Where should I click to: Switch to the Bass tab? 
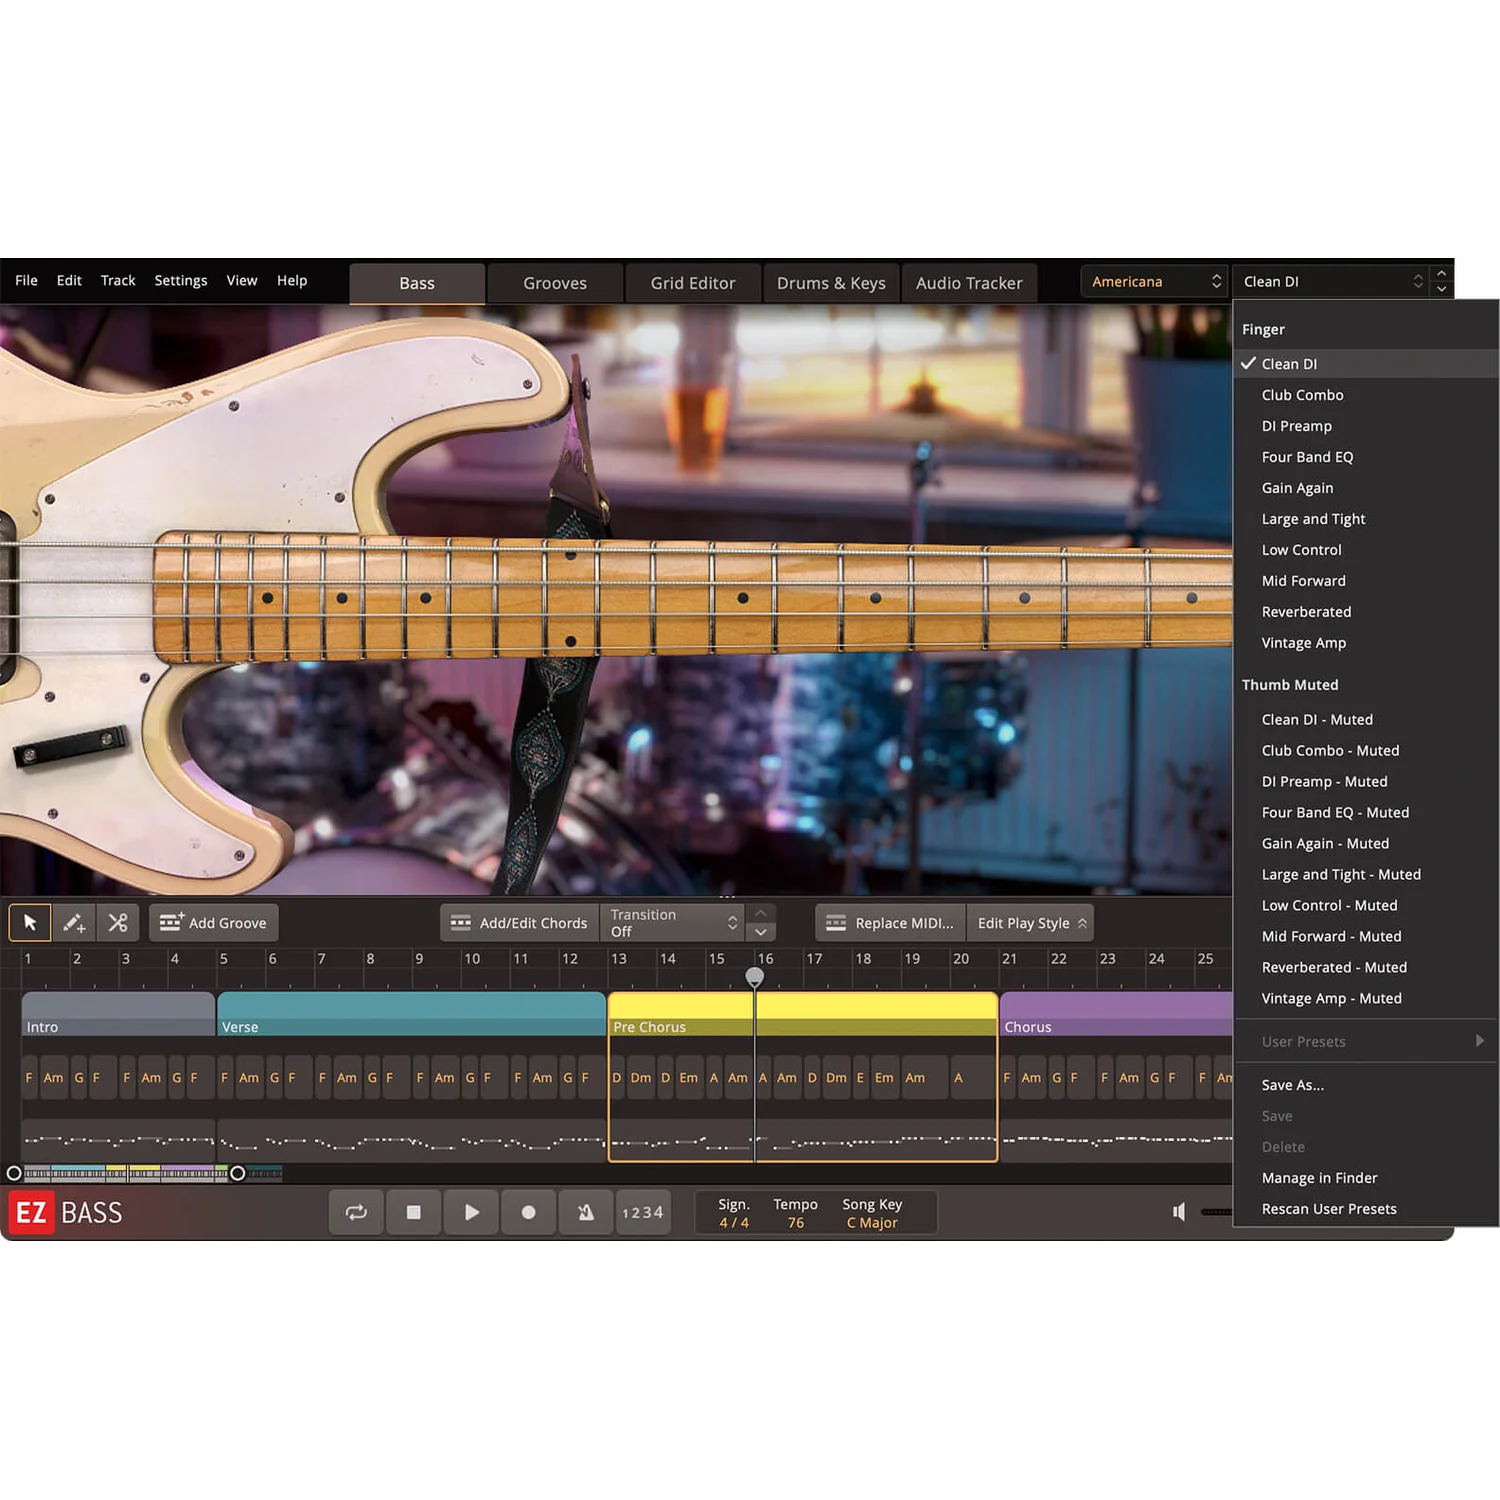point(417,283)
